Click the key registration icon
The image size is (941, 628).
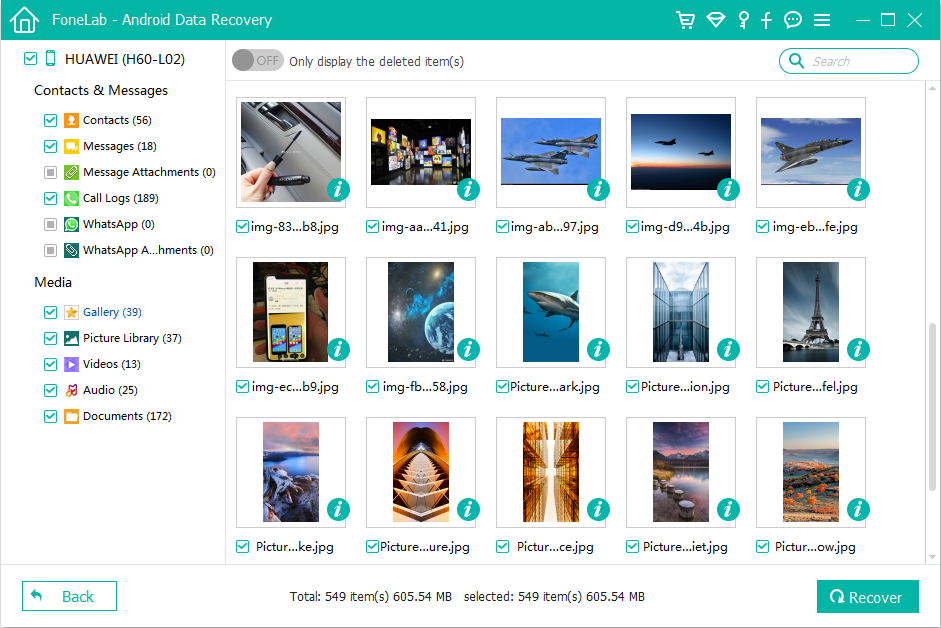click(x=741, y=19)
